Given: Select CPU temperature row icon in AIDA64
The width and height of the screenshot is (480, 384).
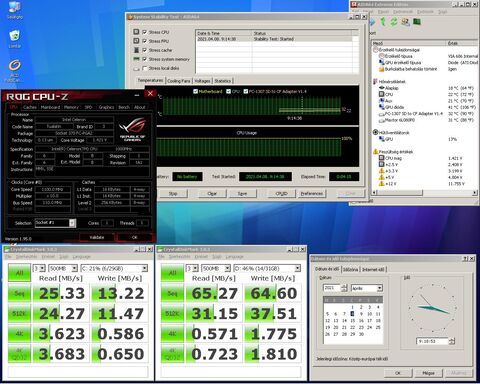Looking at the screenshot, I should (x=382, y=94).
